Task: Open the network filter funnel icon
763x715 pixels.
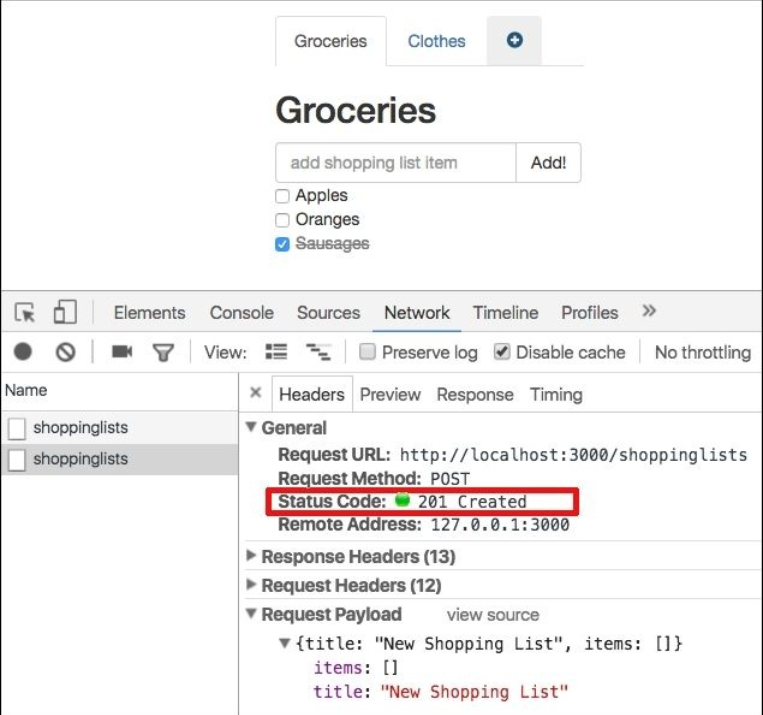Action: (x=162, y=352)
